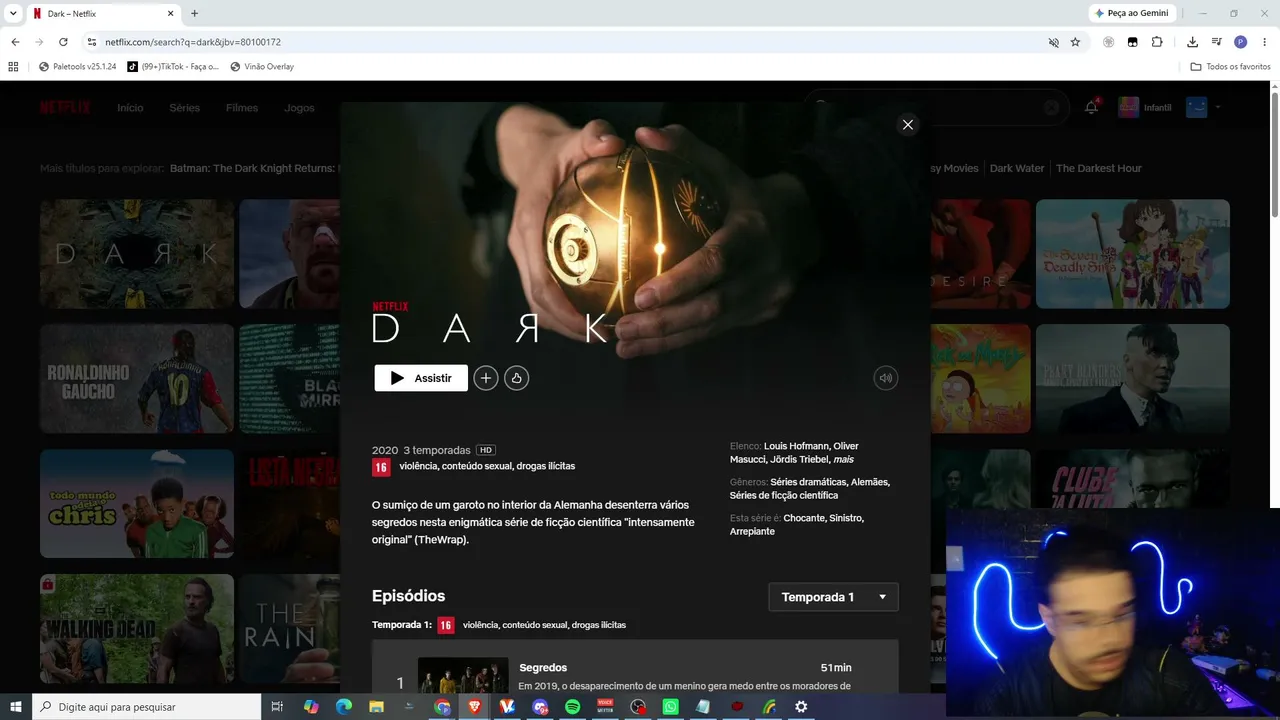The image size is (1280, 720).
Task: Open the 'Todos os favoritos' folder
Action: point(1230,67)
